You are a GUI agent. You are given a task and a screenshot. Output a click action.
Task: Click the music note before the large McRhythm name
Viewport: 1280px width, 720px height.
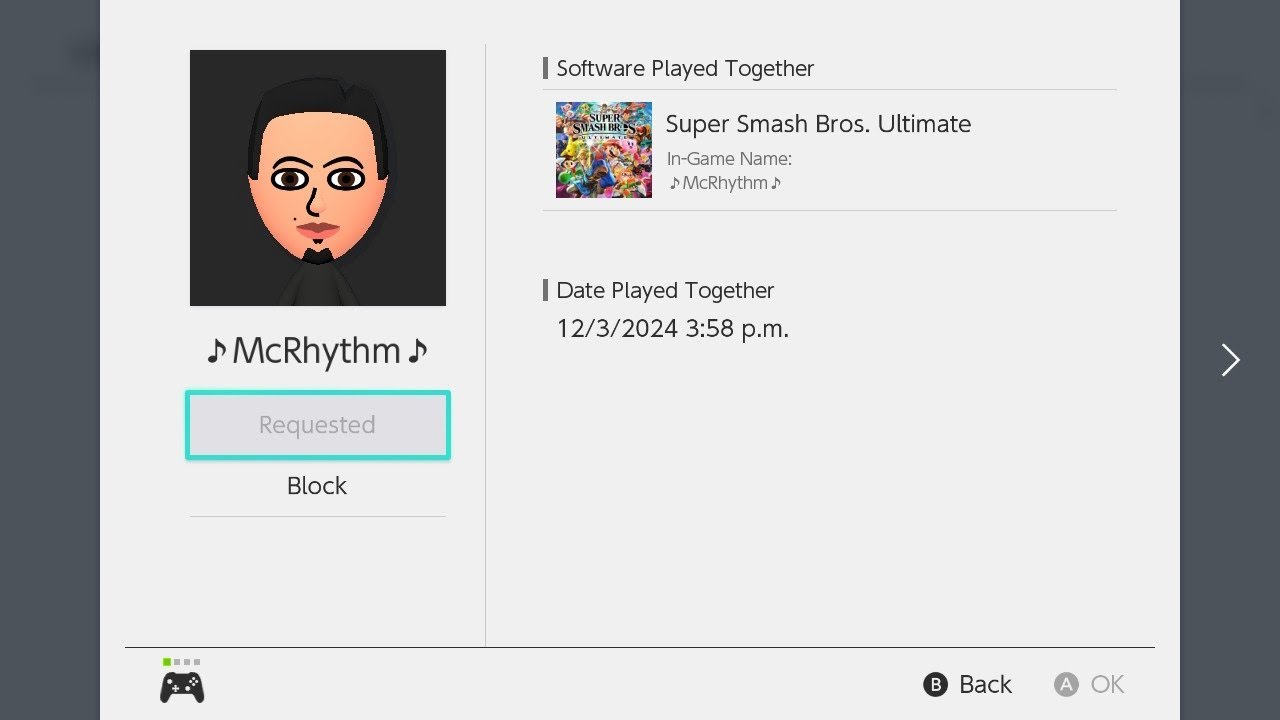tap(216, 351)
